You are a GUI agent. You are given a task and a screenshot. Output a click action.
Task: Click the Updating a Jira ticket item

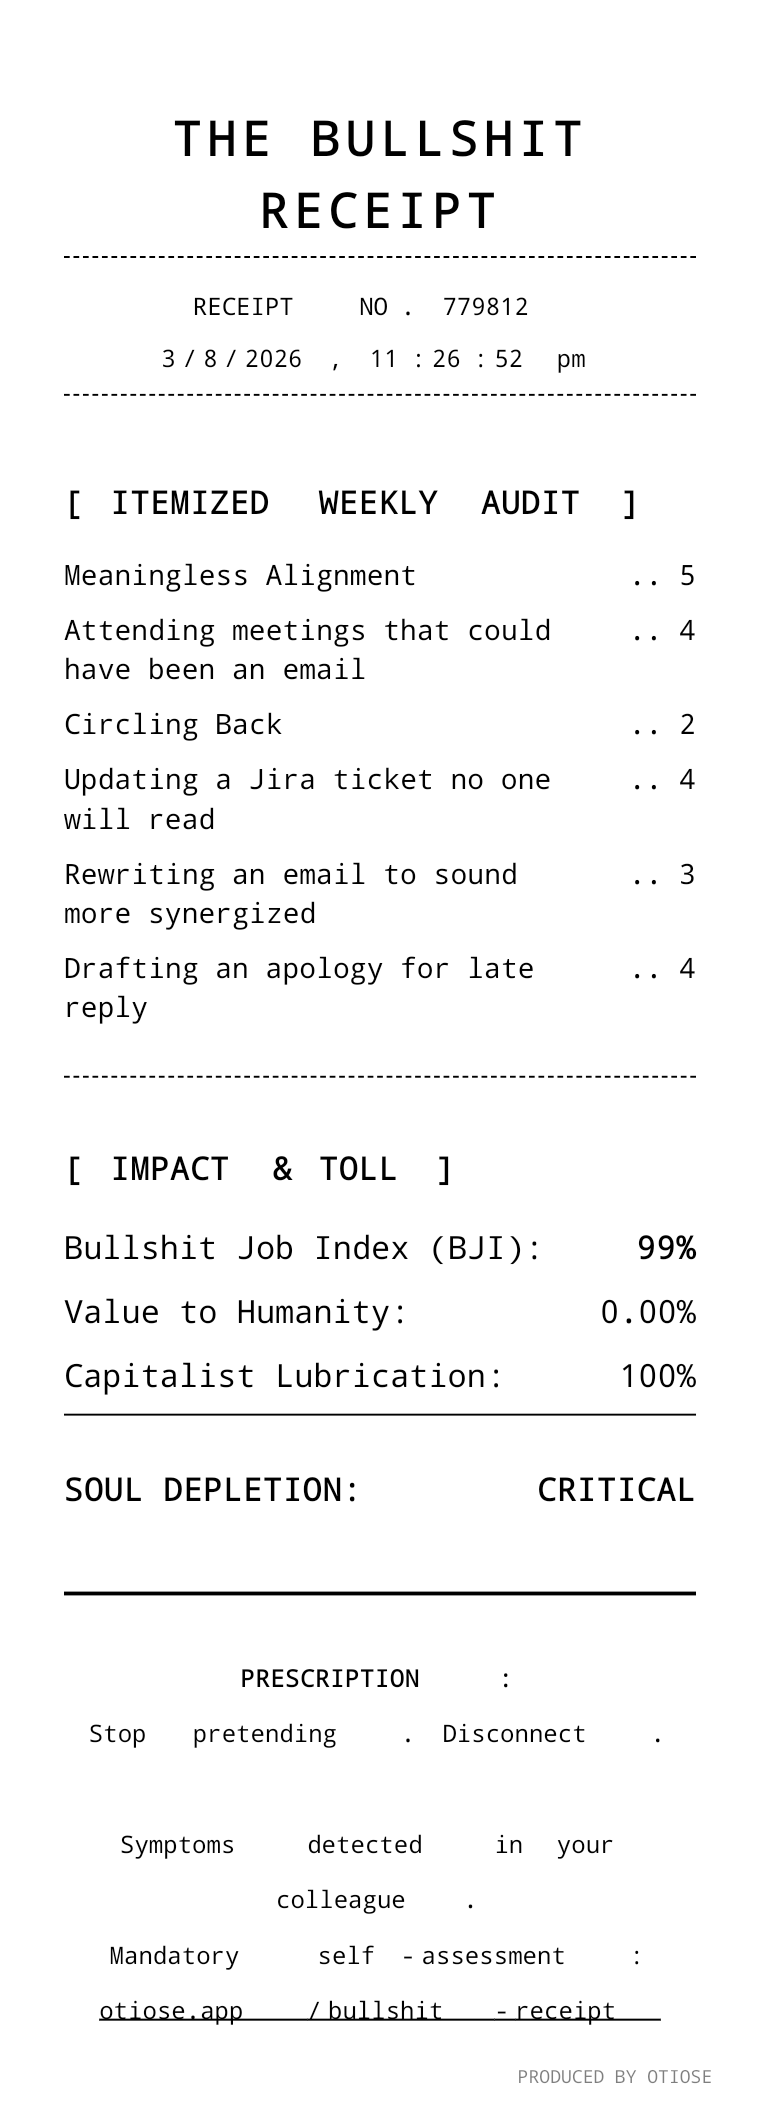(380, 799)
